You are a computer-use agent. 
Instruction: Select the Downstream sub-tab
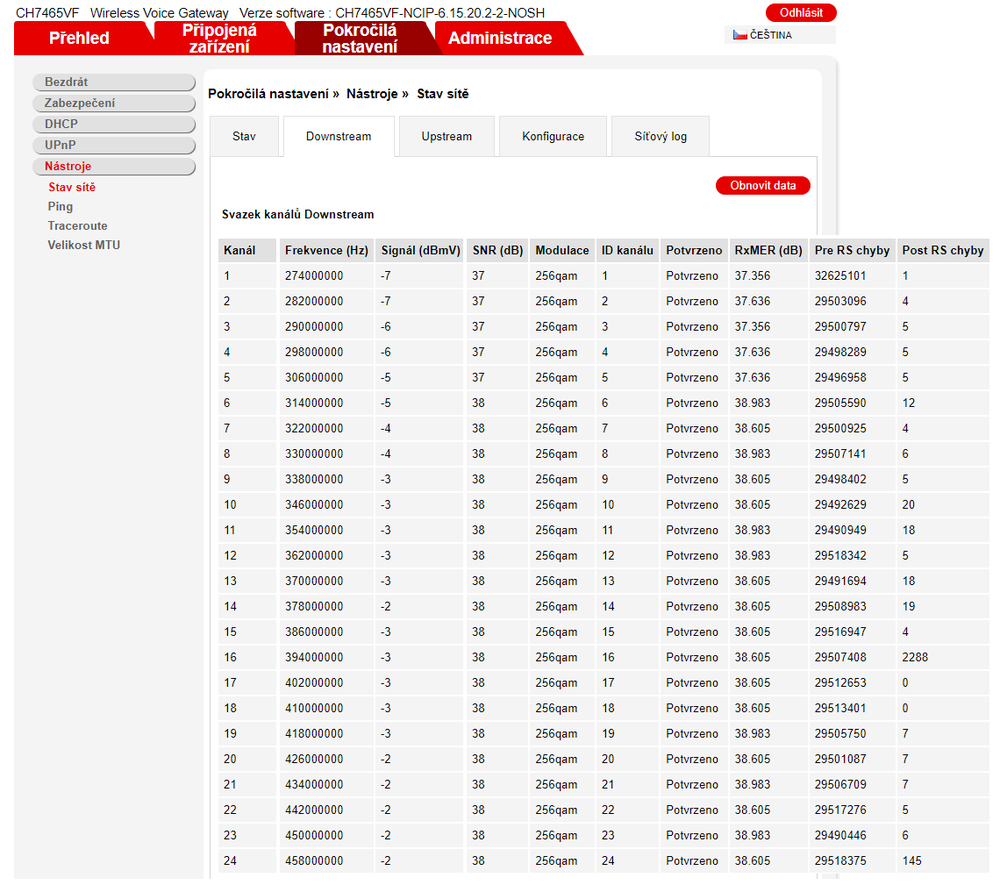338,136
